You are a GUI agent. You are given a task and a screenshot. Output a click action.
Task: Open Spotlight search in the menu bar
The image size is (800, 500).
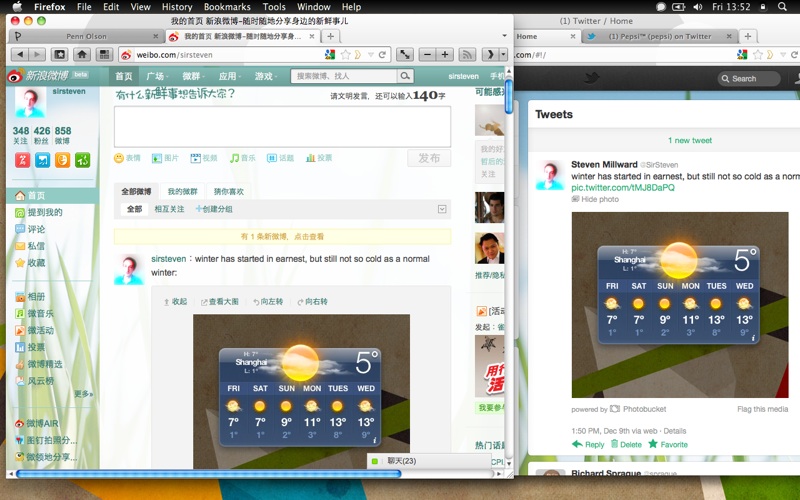tap(782, 7)
